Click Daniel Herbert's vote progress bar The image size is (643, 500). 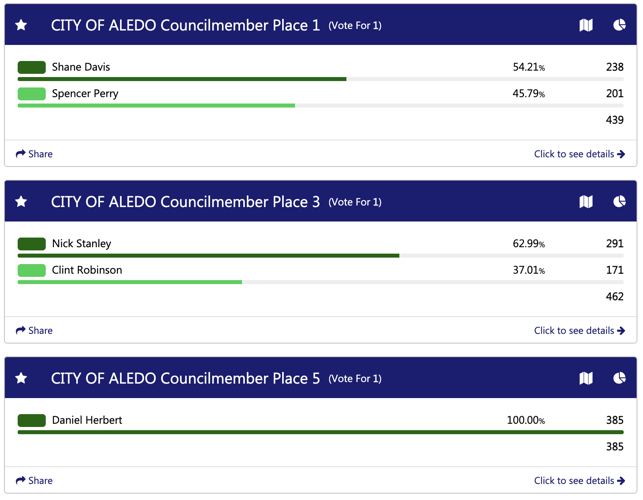(x=320, y=432)
